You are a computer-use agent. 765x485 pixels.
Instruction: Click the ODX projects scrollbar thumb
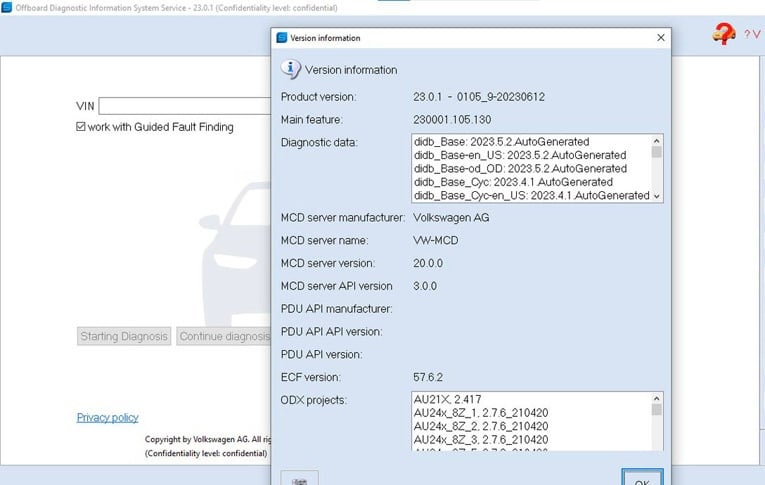coord(657,409)
